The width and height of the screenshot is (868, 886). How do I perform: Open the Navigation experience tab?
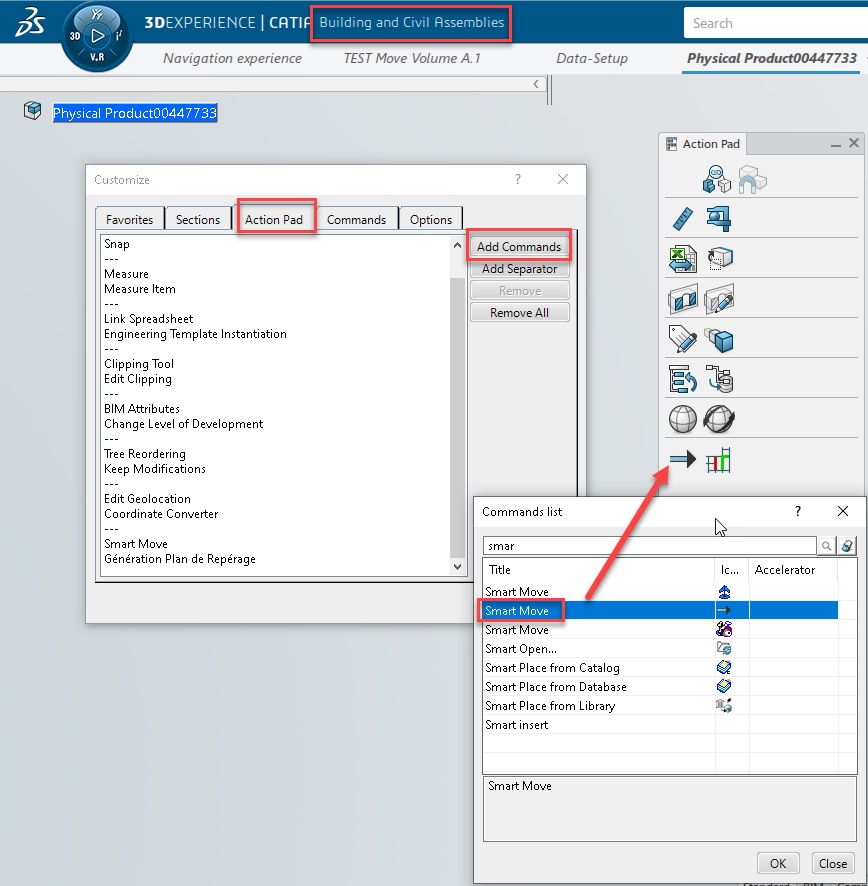[x=232, y=58]
